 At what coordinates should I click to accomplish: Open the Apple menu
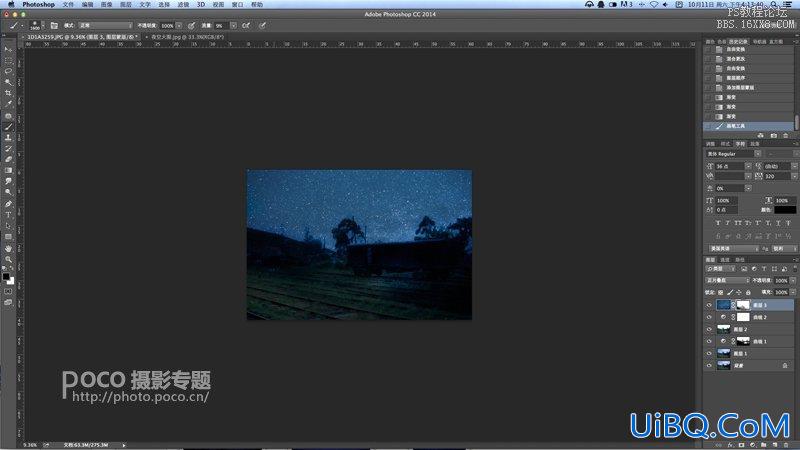pyautogui.click(x=11, y=4)
